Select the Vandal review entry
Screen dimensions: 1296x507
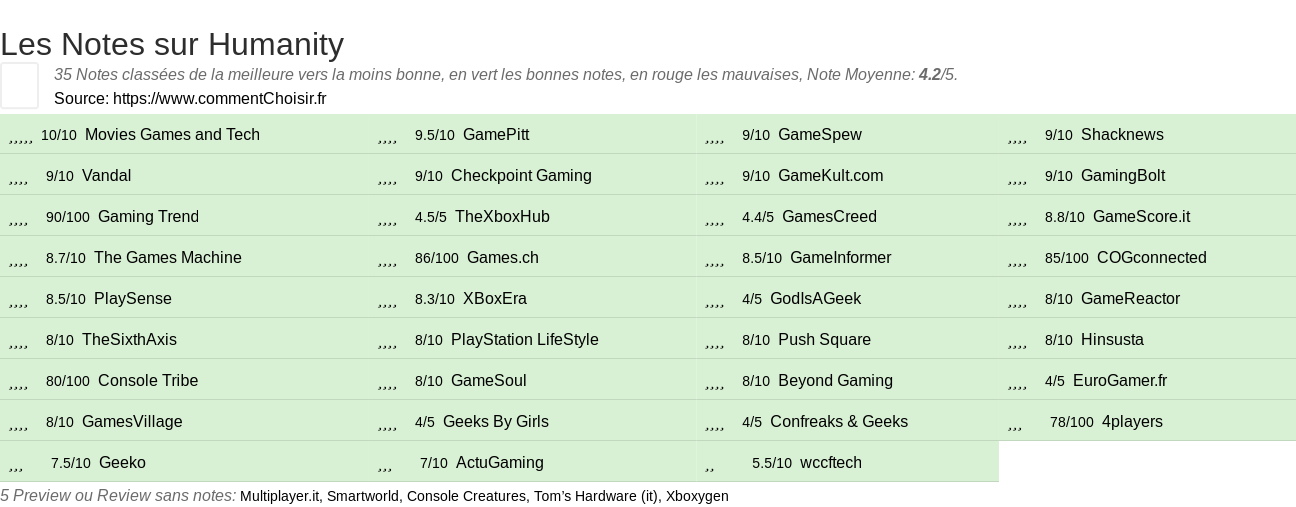click(x=106, y=176)
